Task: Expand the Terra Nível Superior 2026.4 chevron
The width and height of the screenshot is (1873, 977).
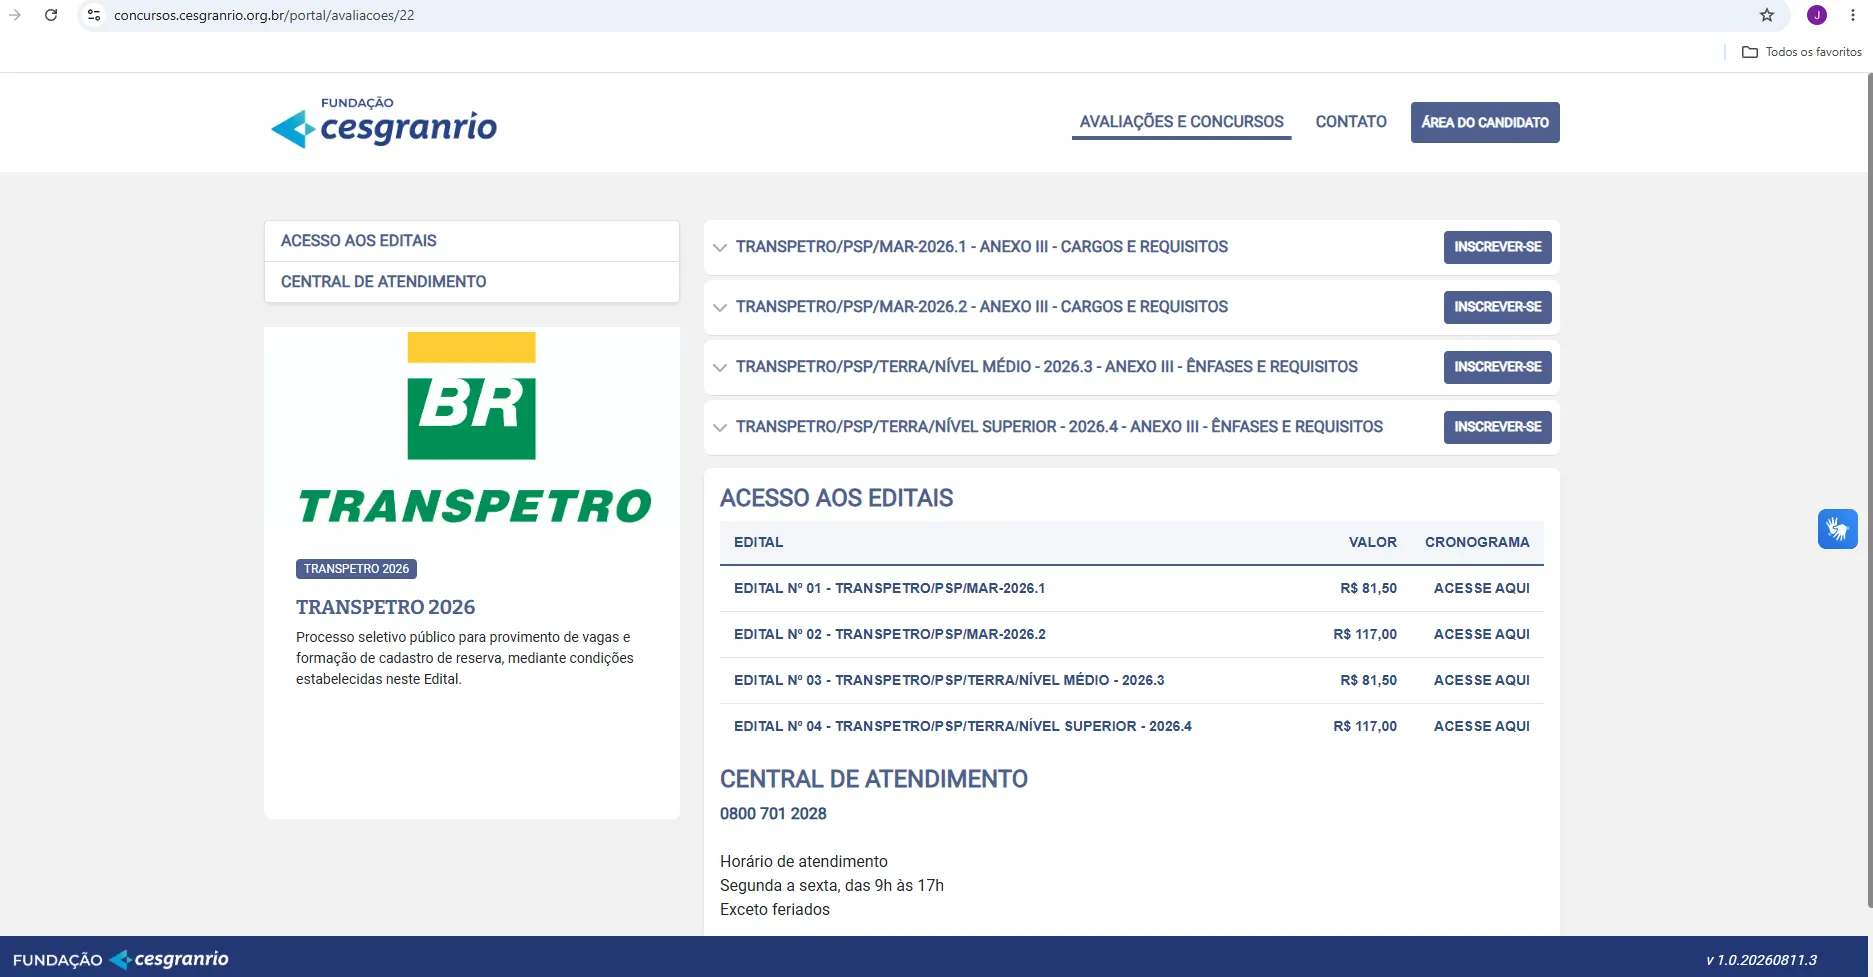Action: point(720,428)
